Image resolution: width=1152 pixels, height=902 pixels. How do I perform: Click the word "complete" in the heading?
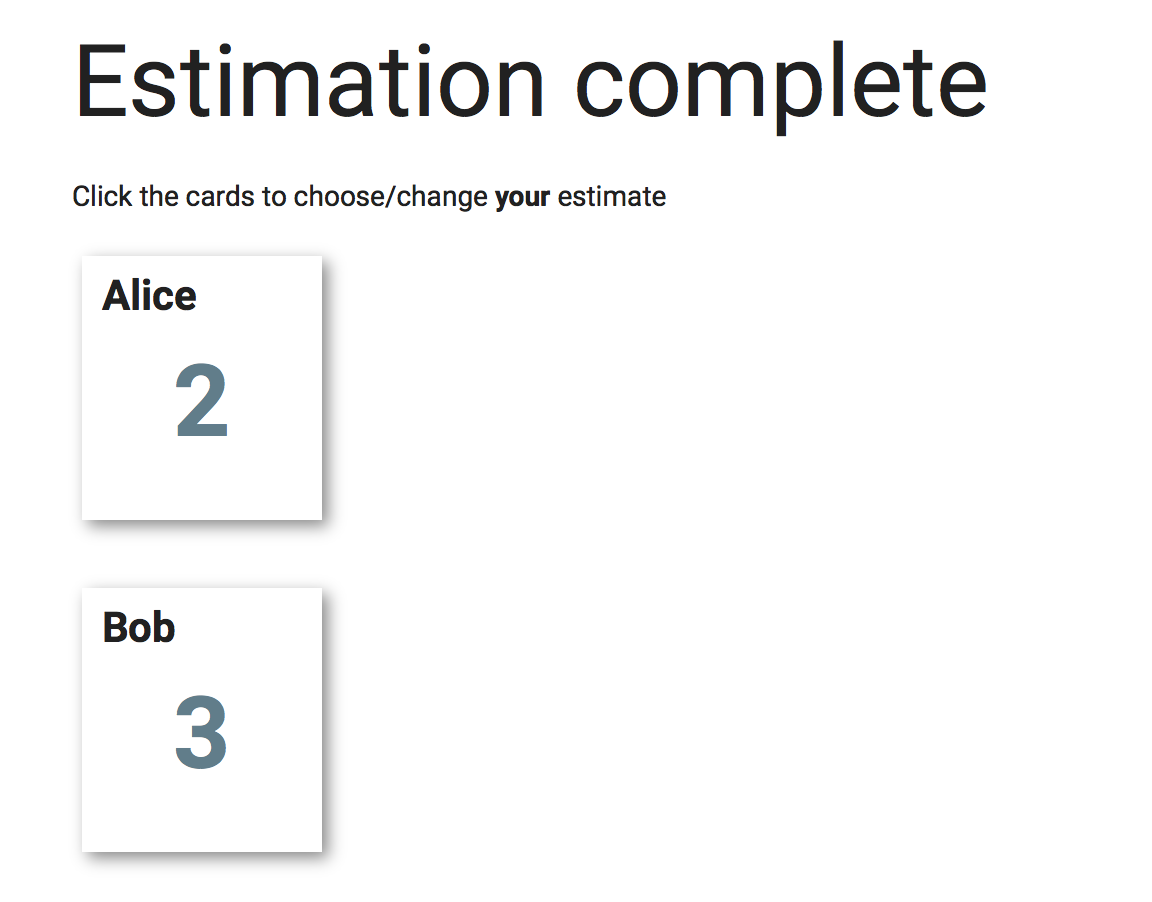781,87
